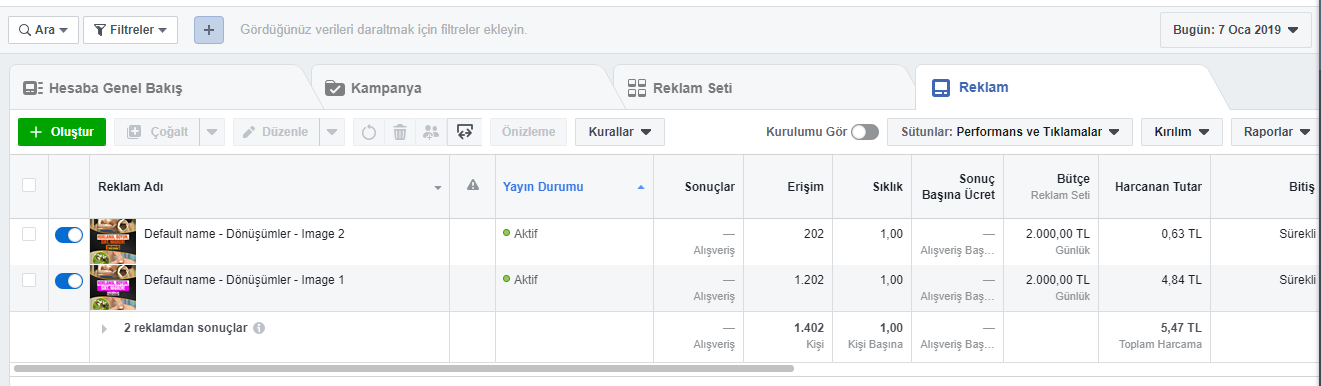
Task: Open Default name - Dönüşümler - Image 2
Action: click(x=244, y=234)
